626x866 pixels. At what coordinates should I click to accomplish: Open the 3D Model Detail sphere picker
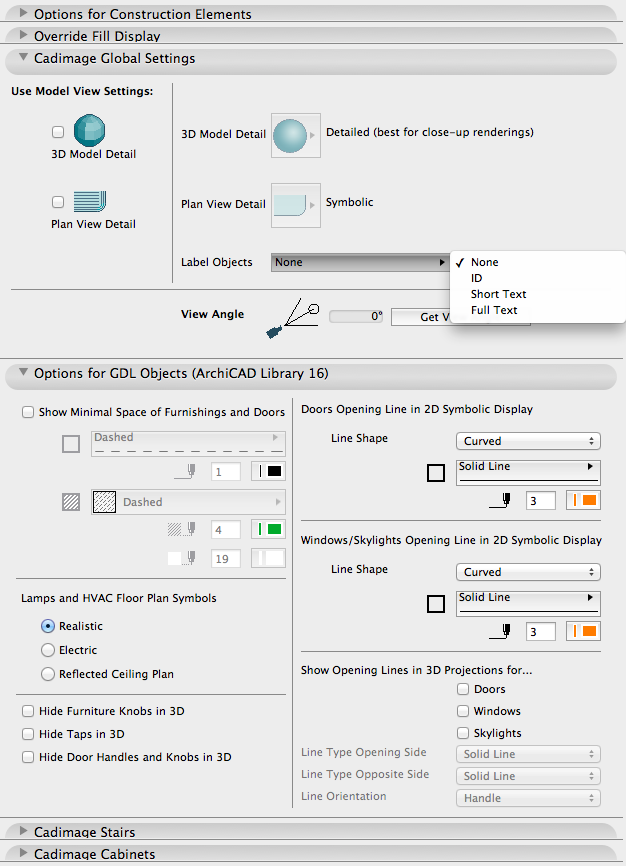296,136
